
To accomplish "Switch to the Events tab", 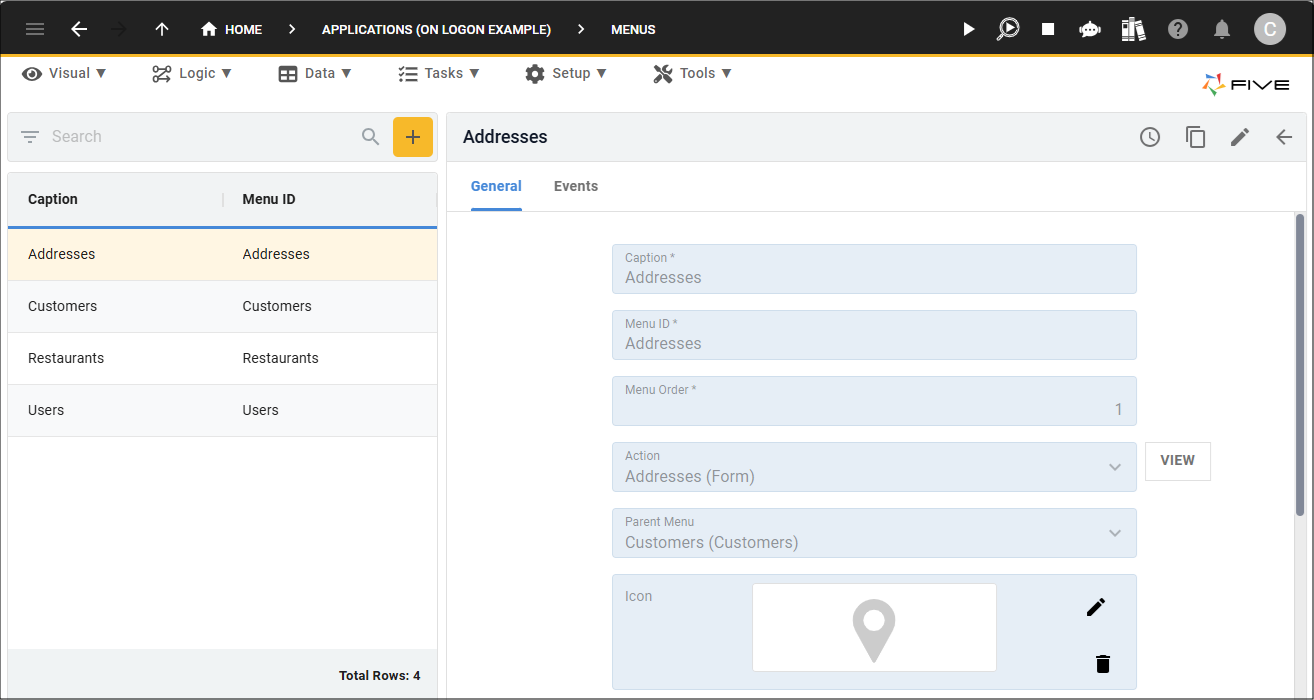I will [576, 186].
